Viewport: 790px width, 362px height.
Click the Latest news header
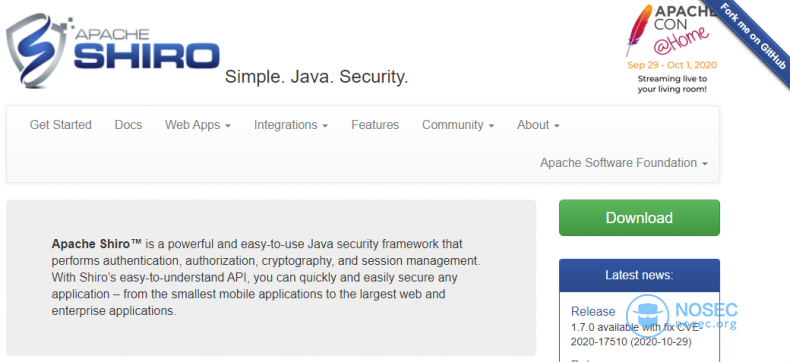click(639, 275)
